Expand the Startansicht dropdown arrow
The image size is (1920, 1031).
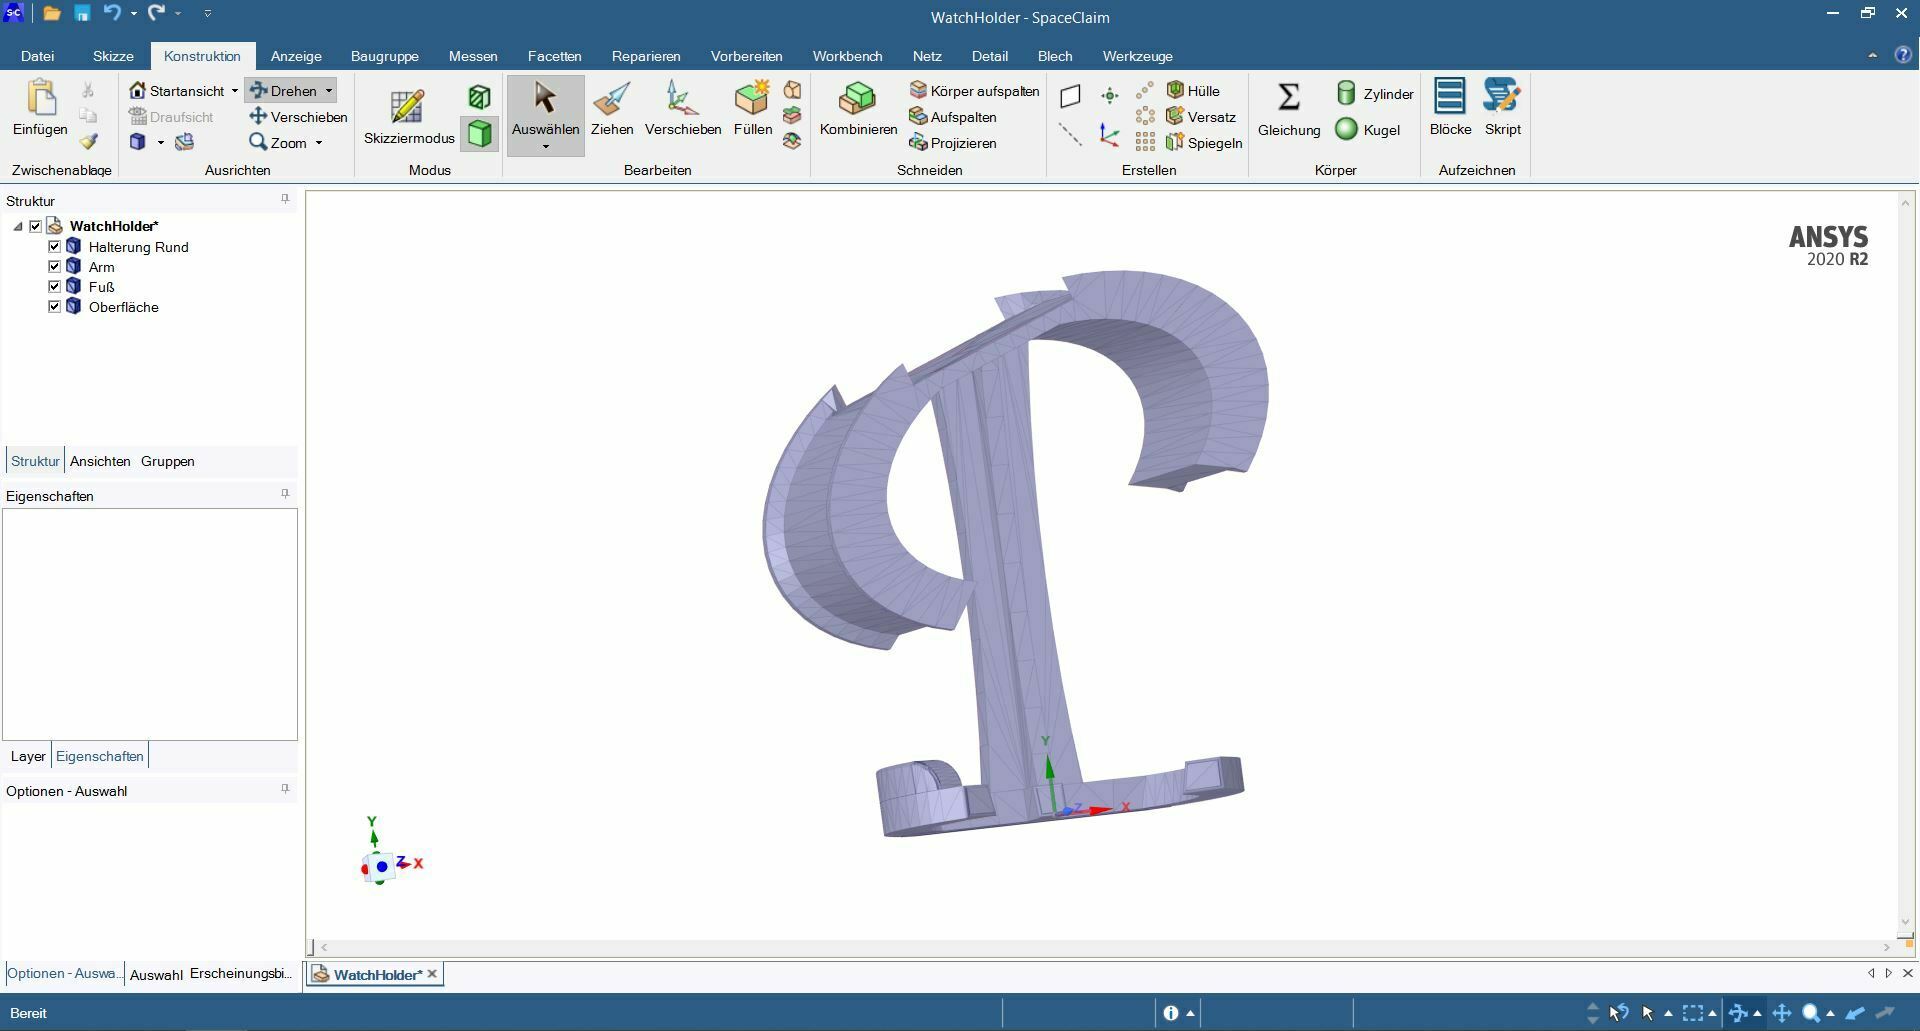(x=235, y=91)
